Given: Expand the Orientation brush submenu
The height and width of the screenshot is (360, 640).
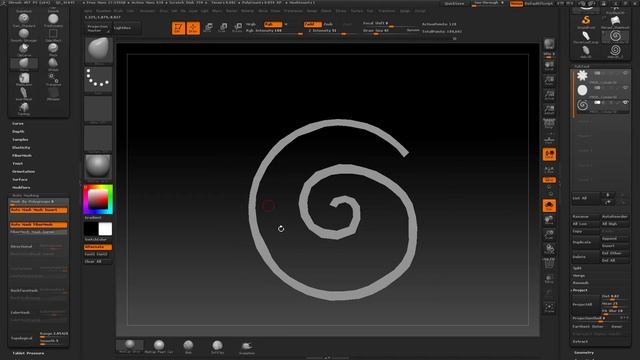Looking at the screenshot, I should pyautogui.click(x=23, y=171).
